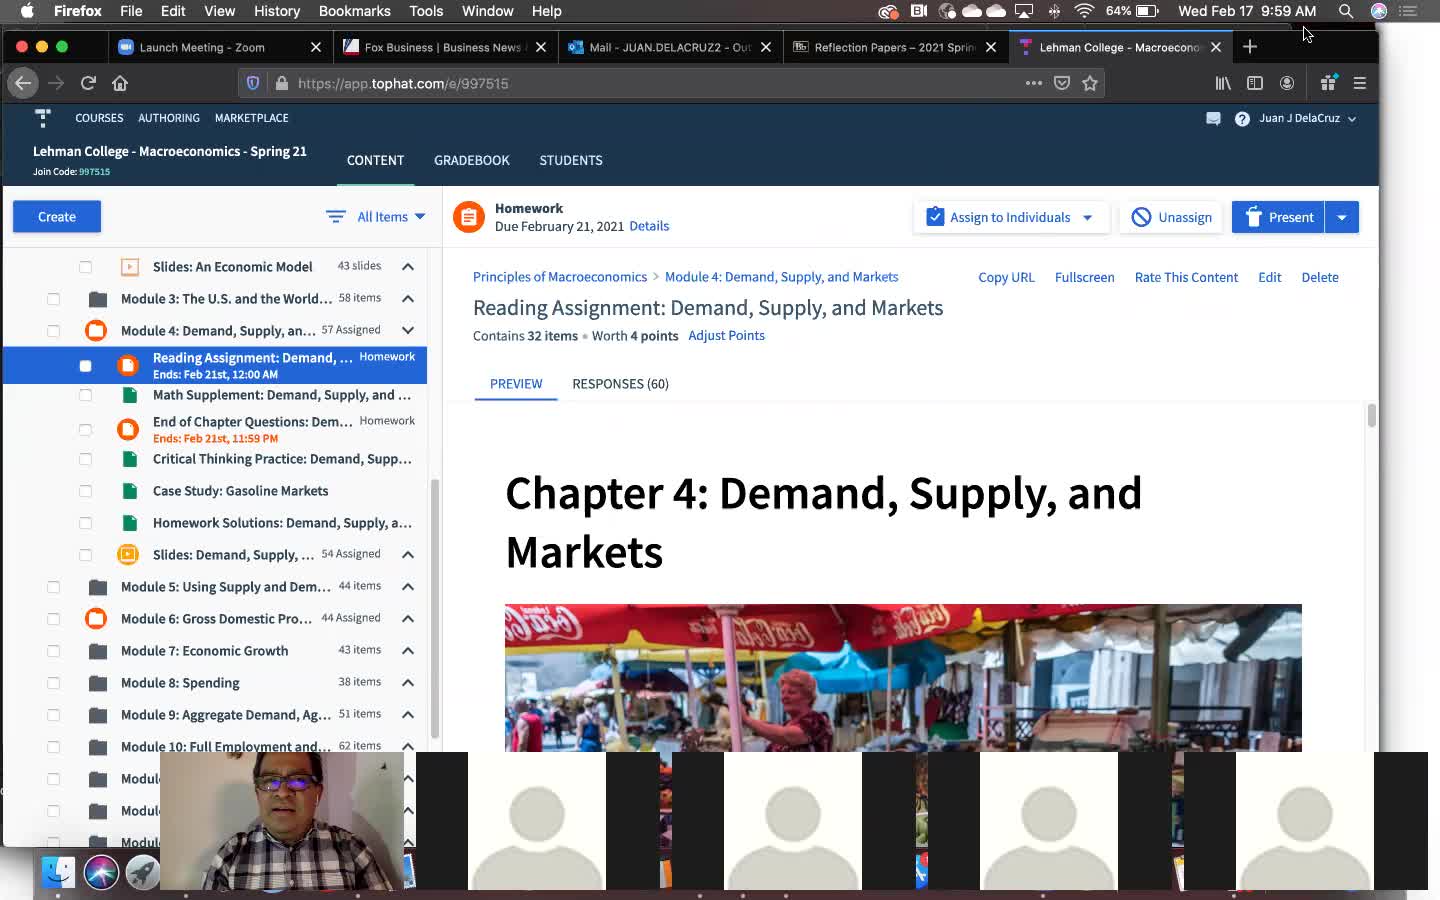Expand Module 9 Aggregate Demand chevron
The image size is (1440, 900).
click(408, 714)
